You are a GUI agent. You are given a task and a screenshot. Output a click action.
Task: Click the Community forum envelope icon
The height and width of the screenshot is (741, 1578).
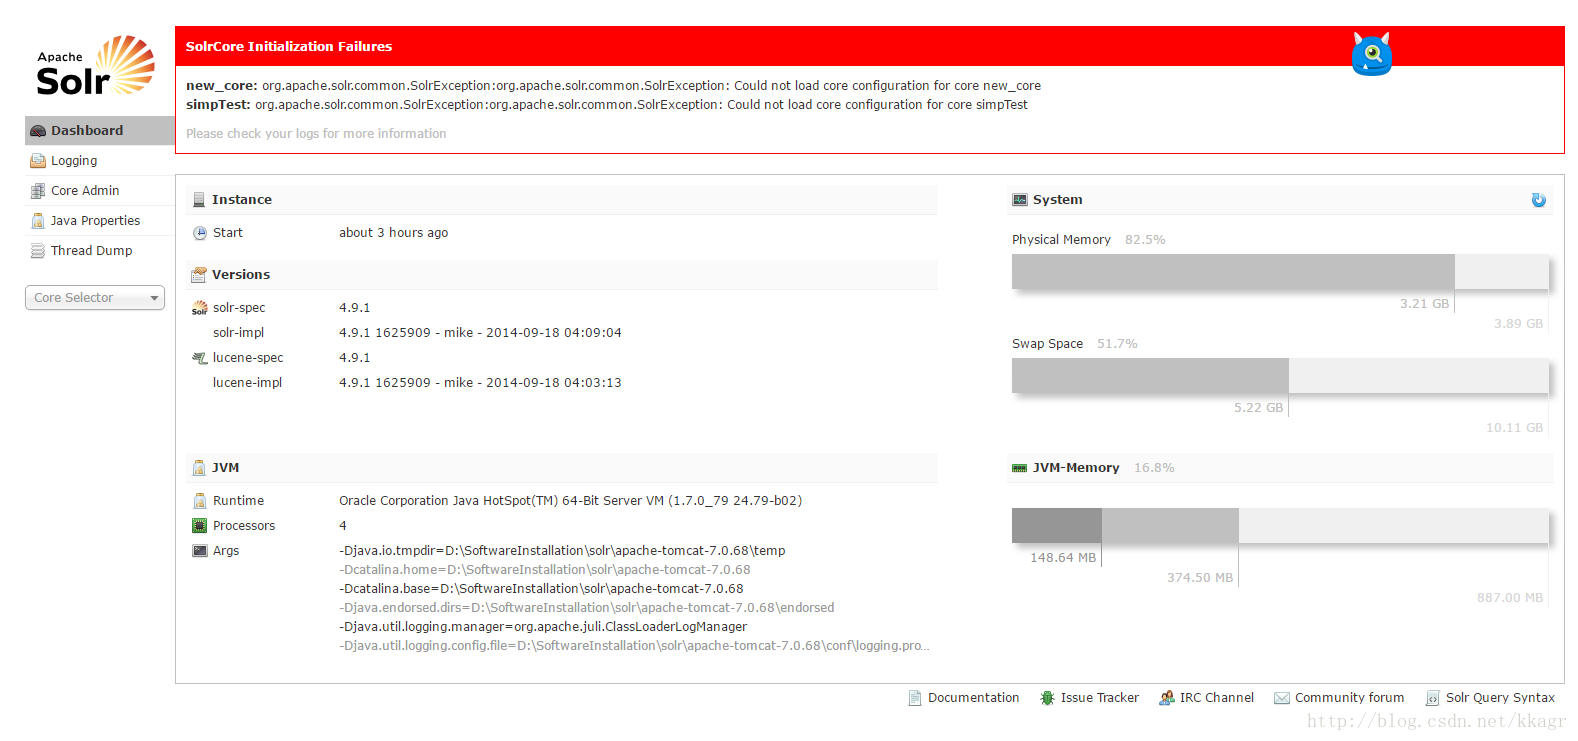pyautogui.click(x=1282, y=698)
